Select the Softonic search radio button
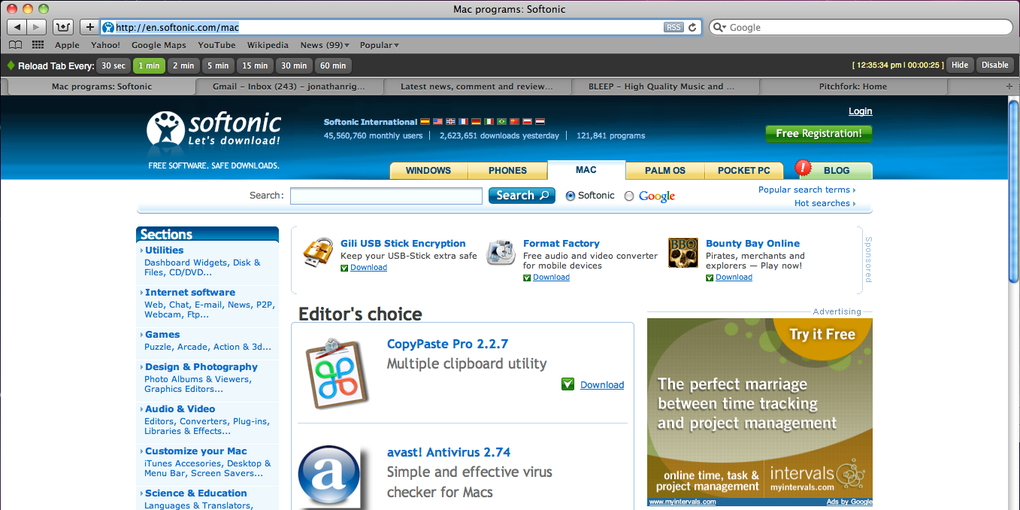1020x510 pixels. coord(570,196)
